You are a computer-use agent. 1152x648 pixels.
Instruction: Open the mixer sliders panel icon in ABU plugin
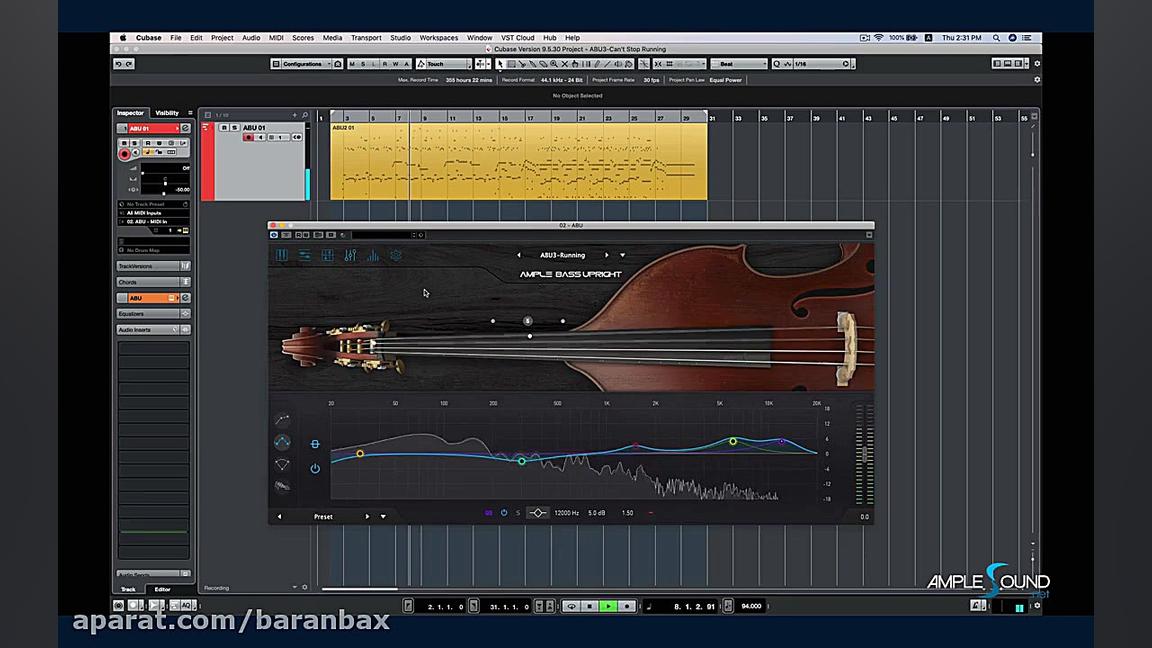pyautogui.click(x=350, y=256)
